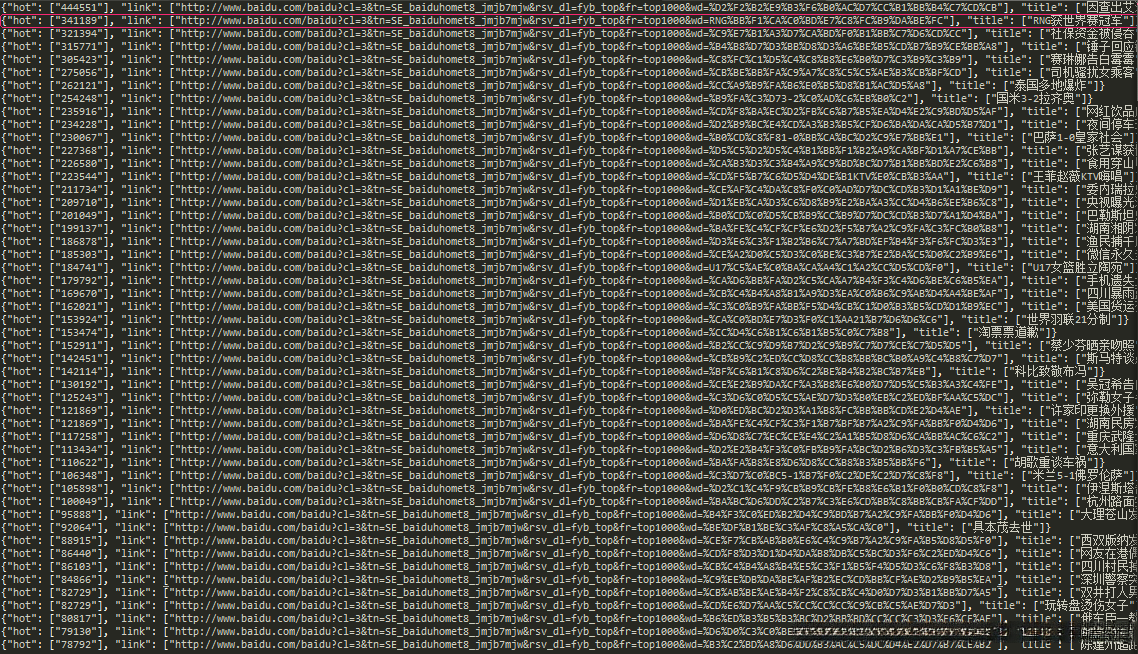Click the hot value "227368"
The width and height of the screenshot is (1138, 654).
(x=80, y=150)
